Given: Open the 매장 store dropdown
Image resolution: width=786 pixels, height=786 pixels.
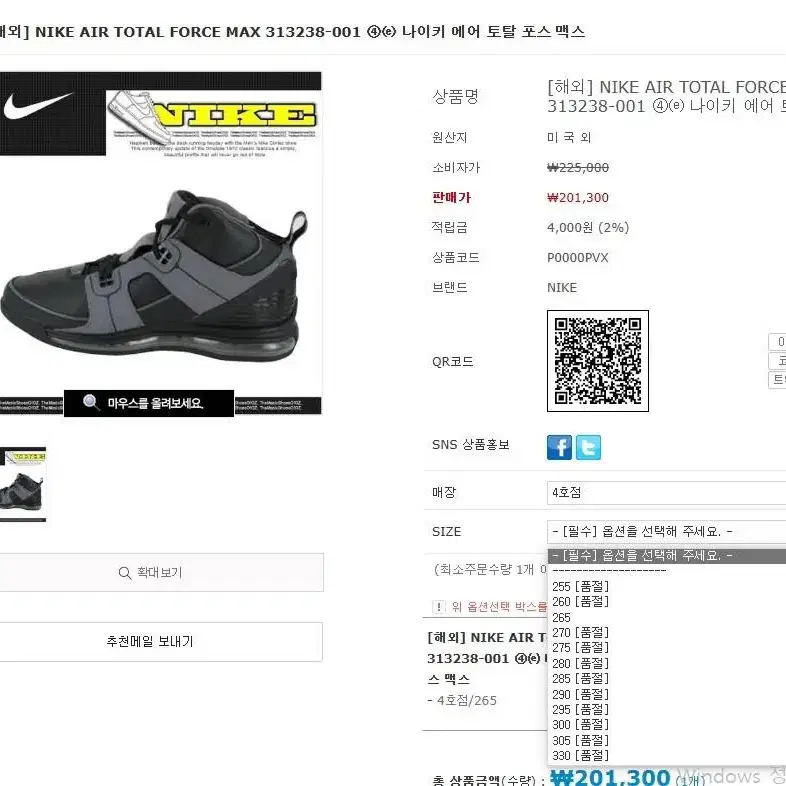Looking at the screenshot, I should click(666, 492).
